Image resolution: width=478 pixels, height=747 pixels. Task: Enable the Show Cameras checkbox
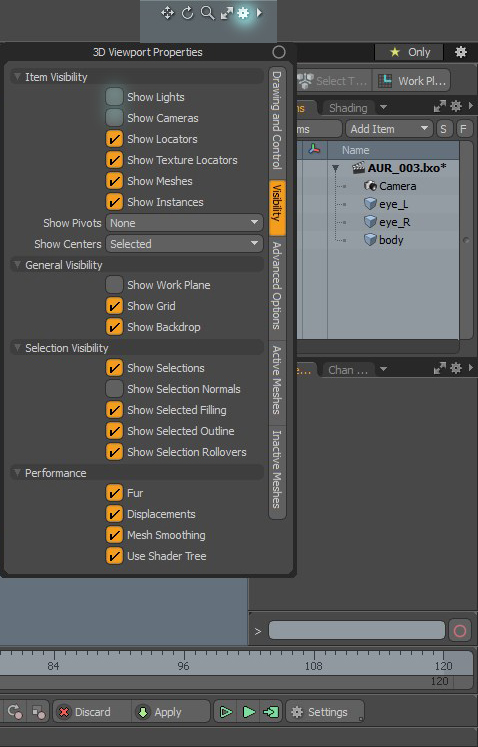[x=114, y=118]
